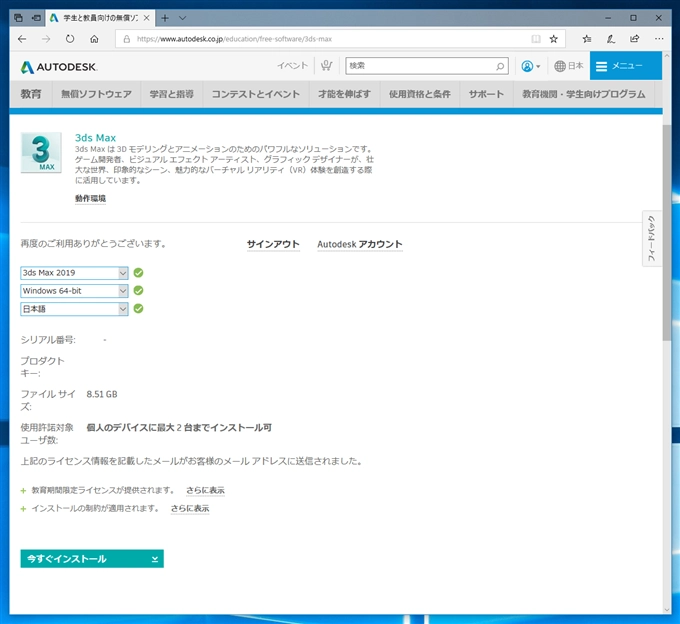Open the web notes pen icon

pos(611,39)
